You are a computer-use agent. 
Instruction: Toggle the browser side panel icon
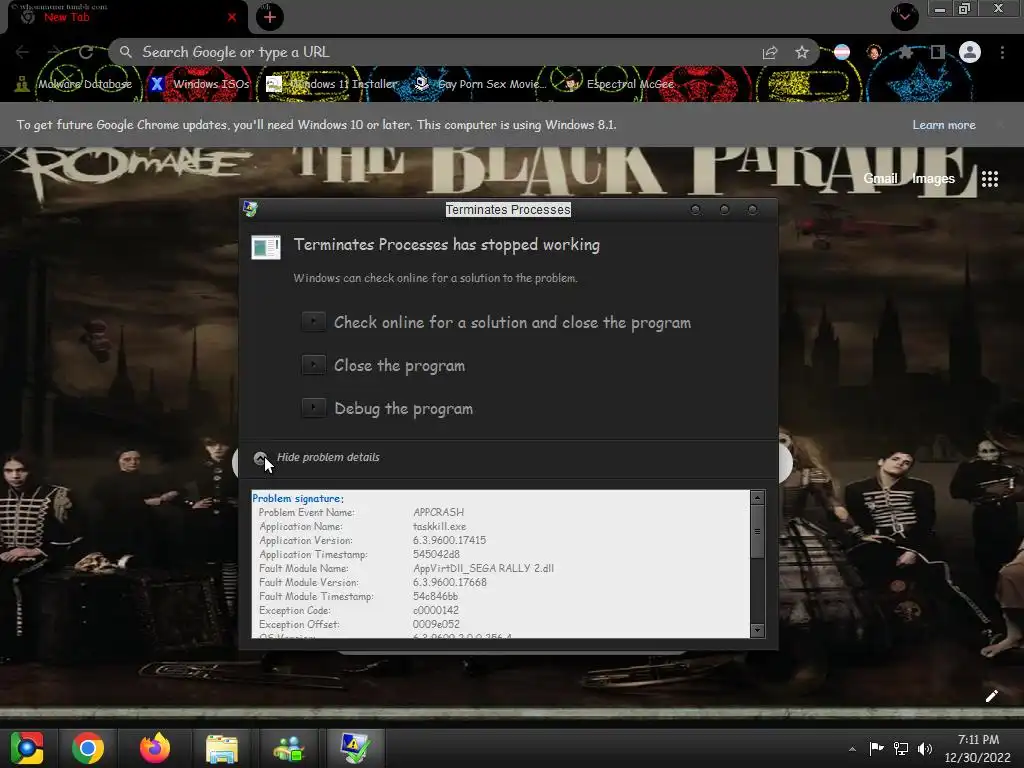click(x=938, y=52)
